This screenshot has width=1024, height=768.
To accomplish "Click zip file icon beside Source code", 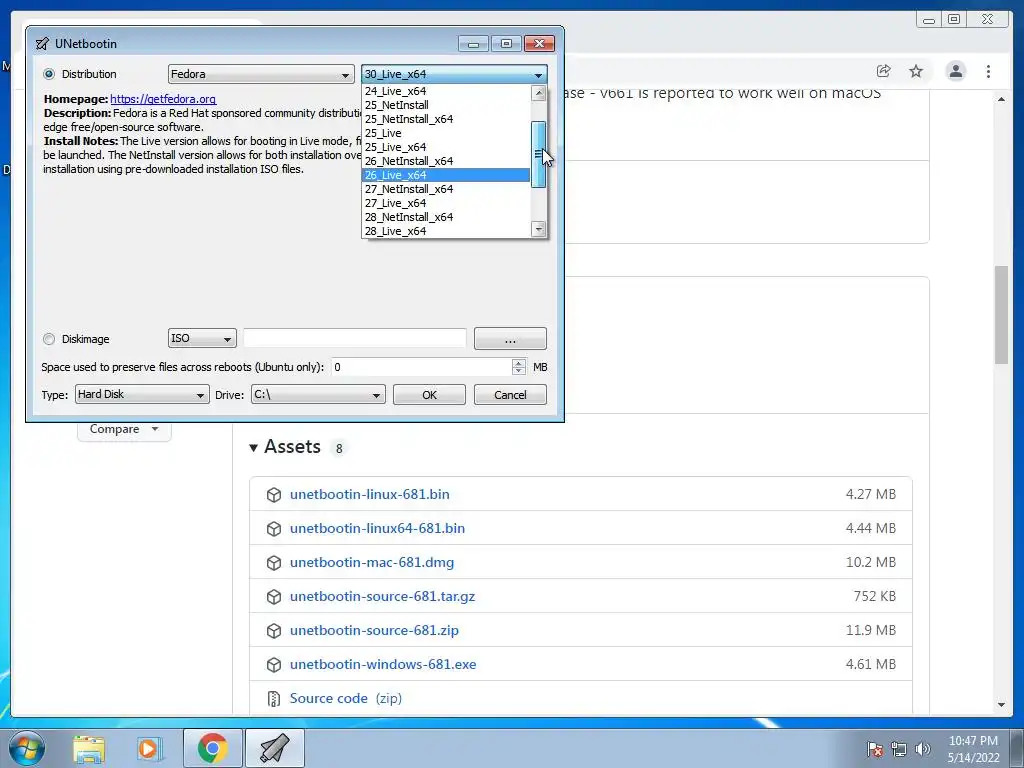I will point(274,699).
